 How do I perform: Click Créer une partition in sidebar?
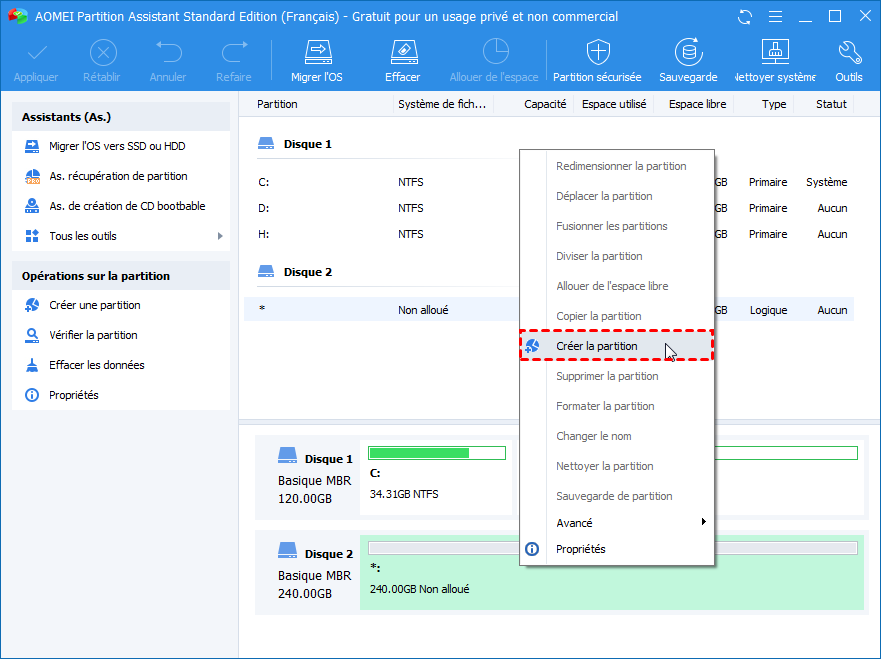[x=94, y=305]
